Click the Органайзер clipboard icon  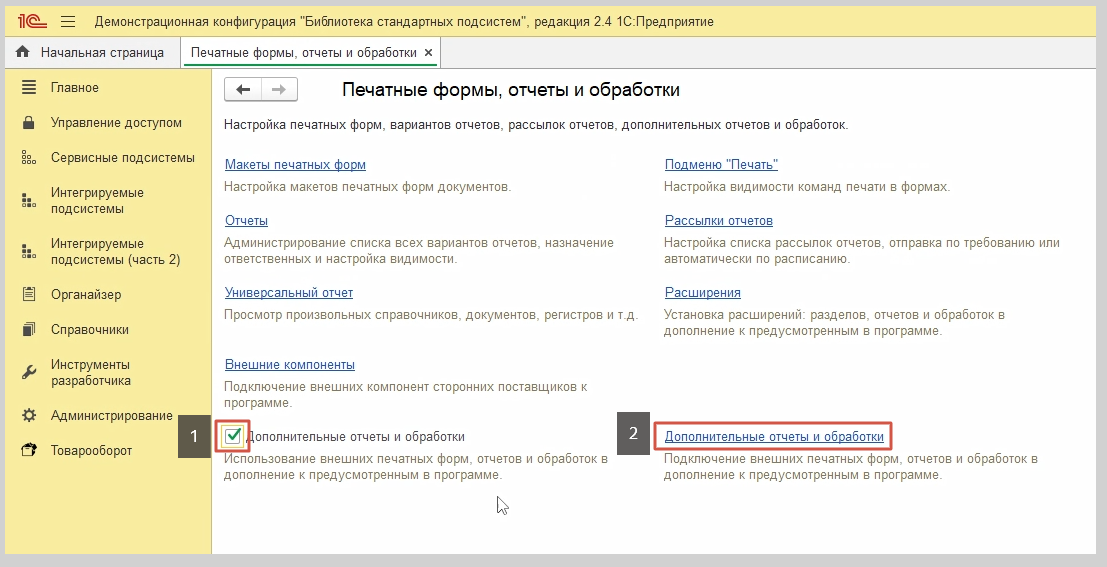[29, 294]
